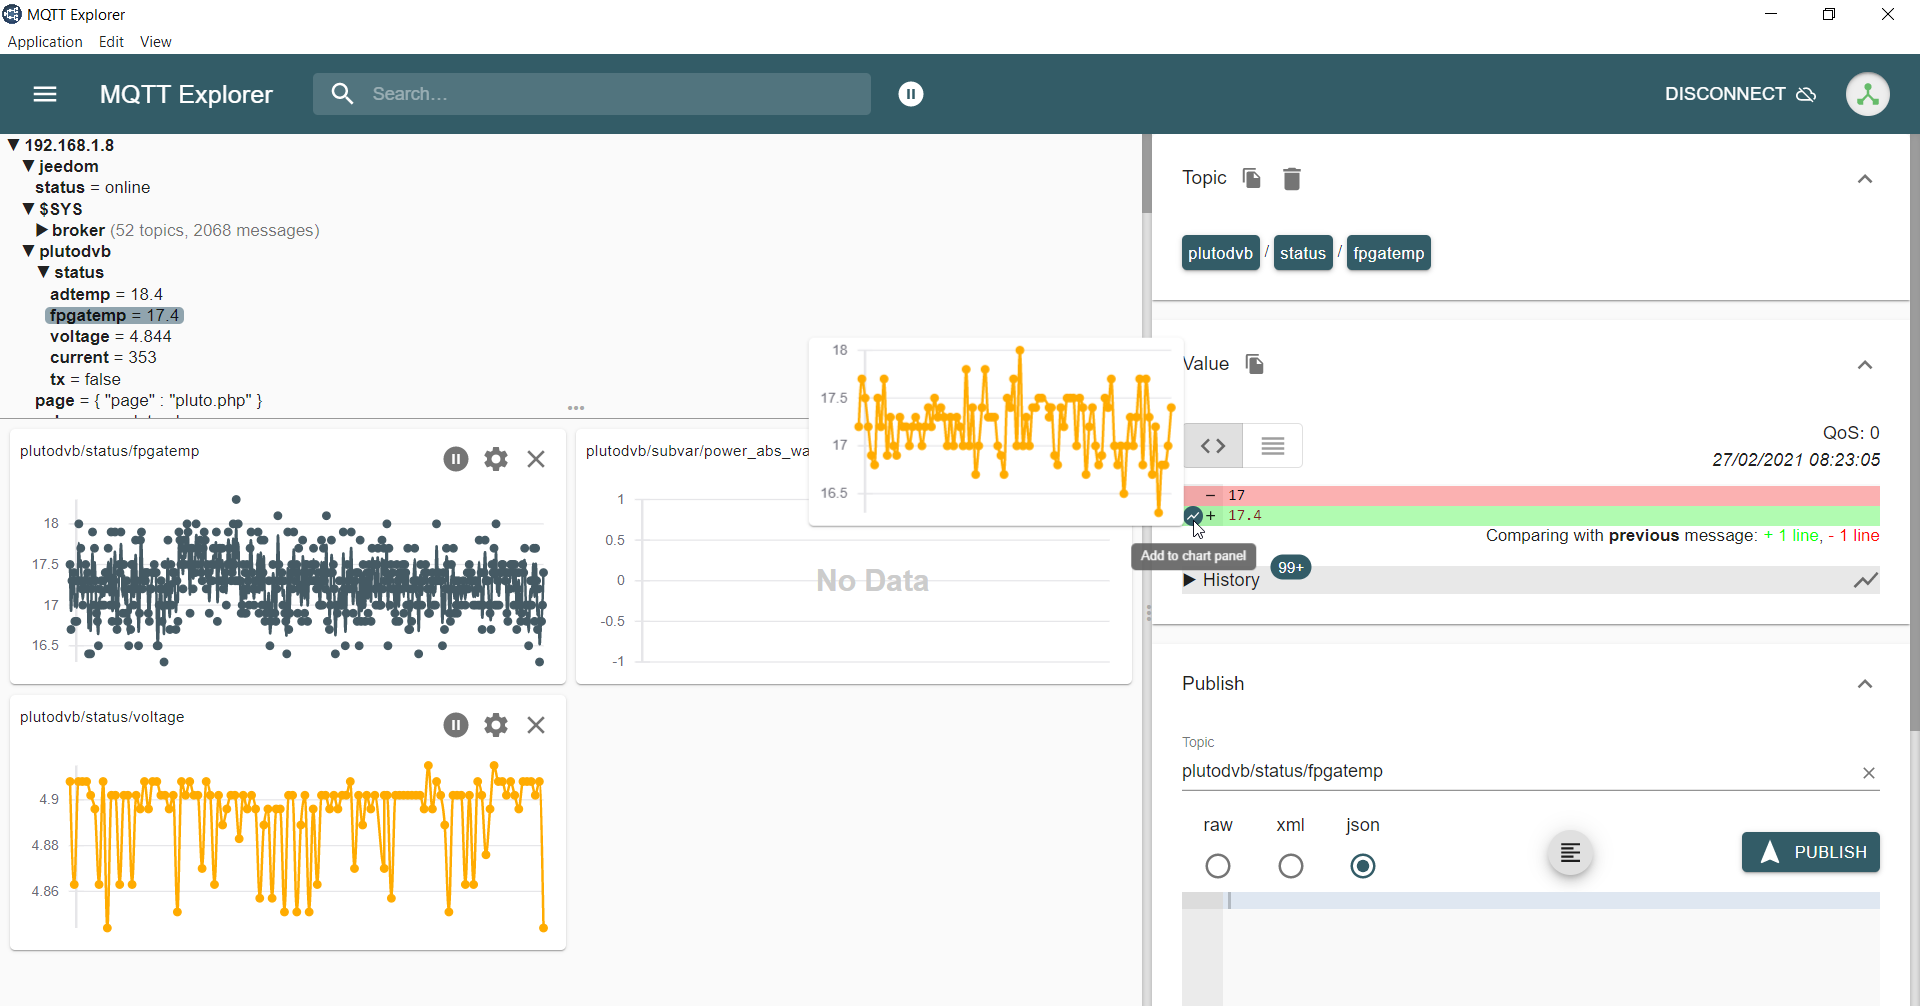Click the format JSON icon near Publish
This screenshot has height=1006, width=1920.
[x=1570, y=853]
